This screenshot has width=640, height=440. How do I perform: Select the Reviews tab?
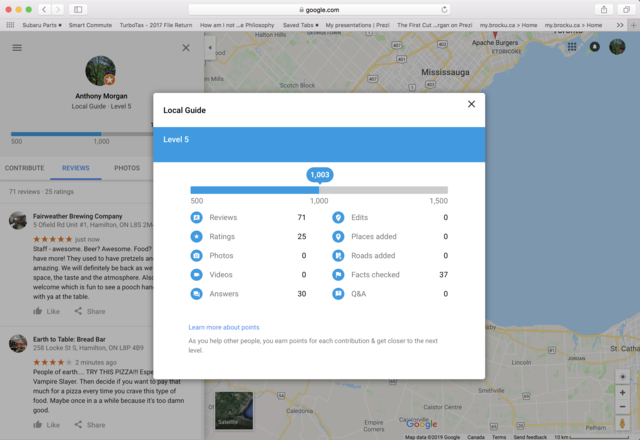pyautogui.click(x=76, y=168)
